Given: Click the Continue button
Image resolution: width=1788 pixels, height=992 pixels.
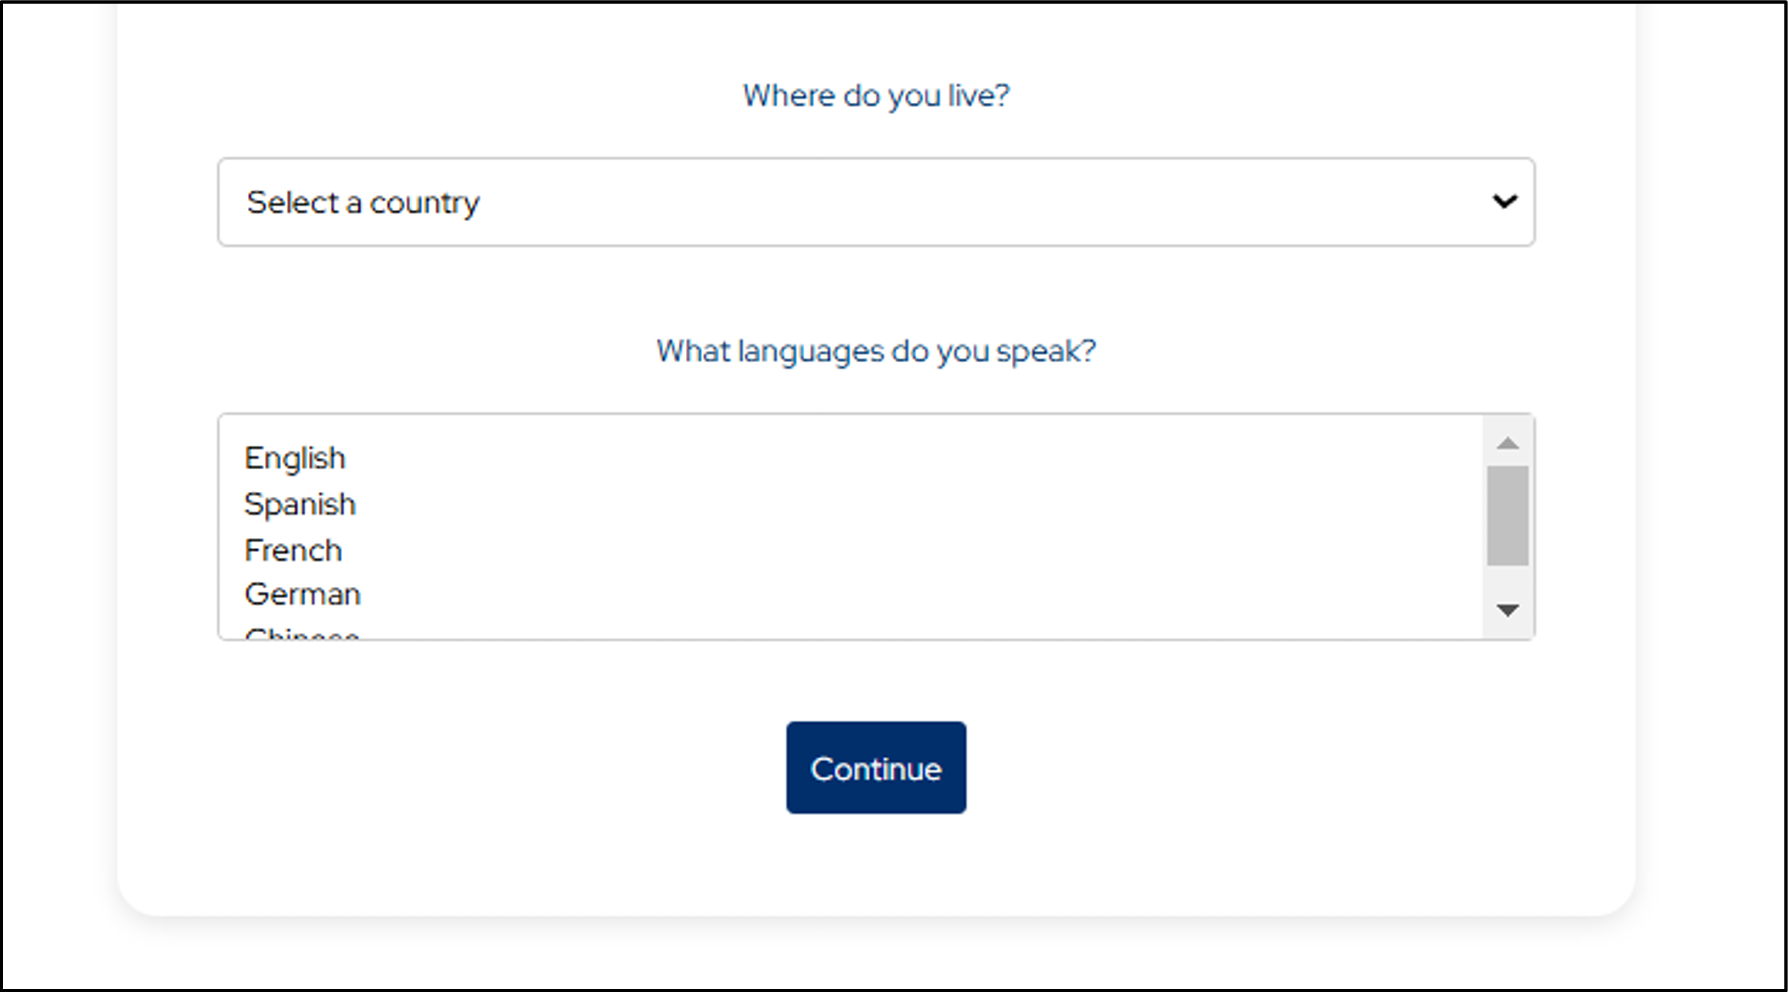Looking at the screenshot, I should [x=876, y=768].
